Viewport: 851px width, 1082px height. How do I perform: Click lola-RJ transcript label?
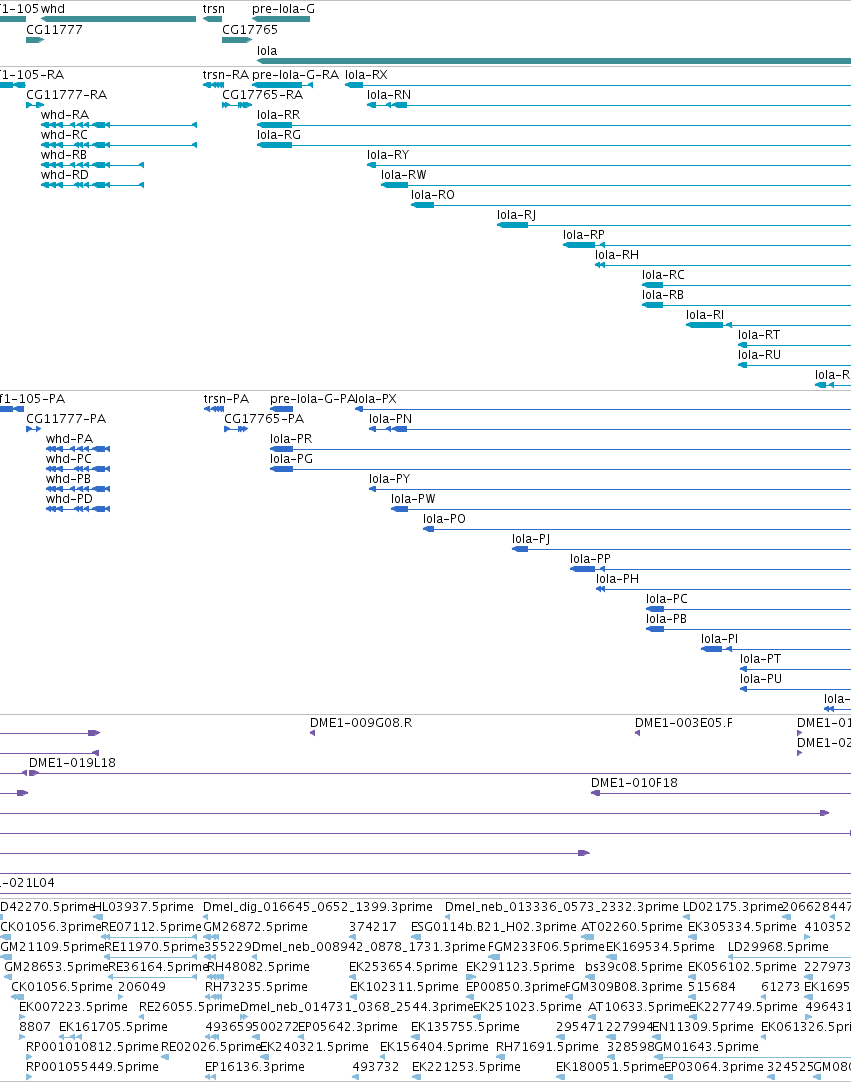(x=516, y=215)
